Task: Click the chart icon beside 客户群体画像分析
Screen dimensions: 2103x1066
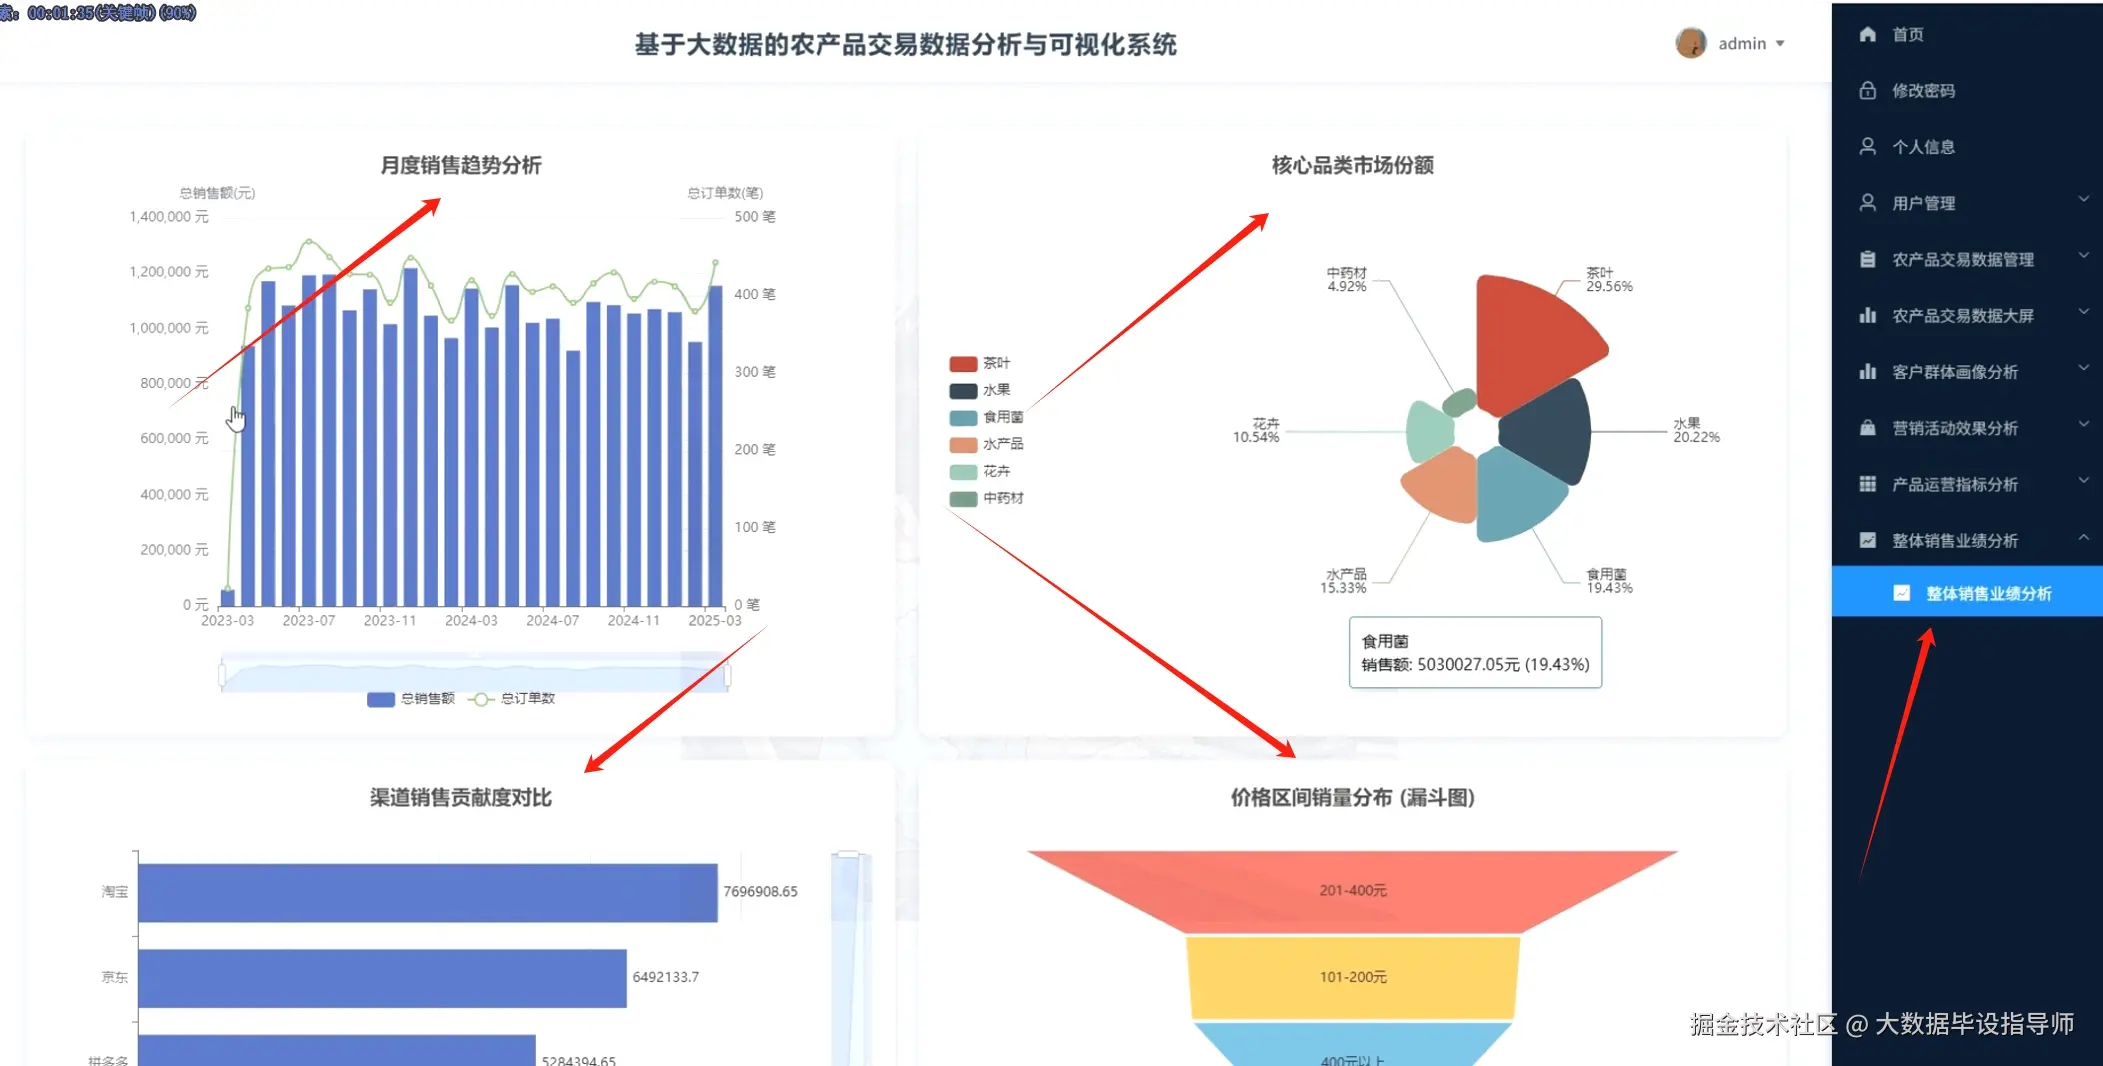Action: 1868,371
